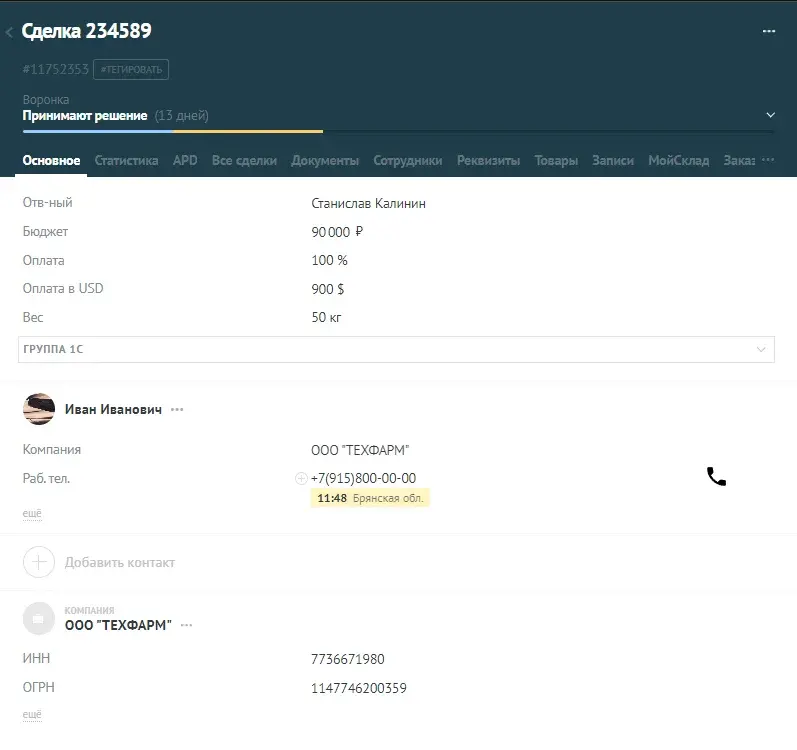Open company heading ООО "ТЕХФАРМ"
Viewport: 797px width, 750px height.
point(118,625)
